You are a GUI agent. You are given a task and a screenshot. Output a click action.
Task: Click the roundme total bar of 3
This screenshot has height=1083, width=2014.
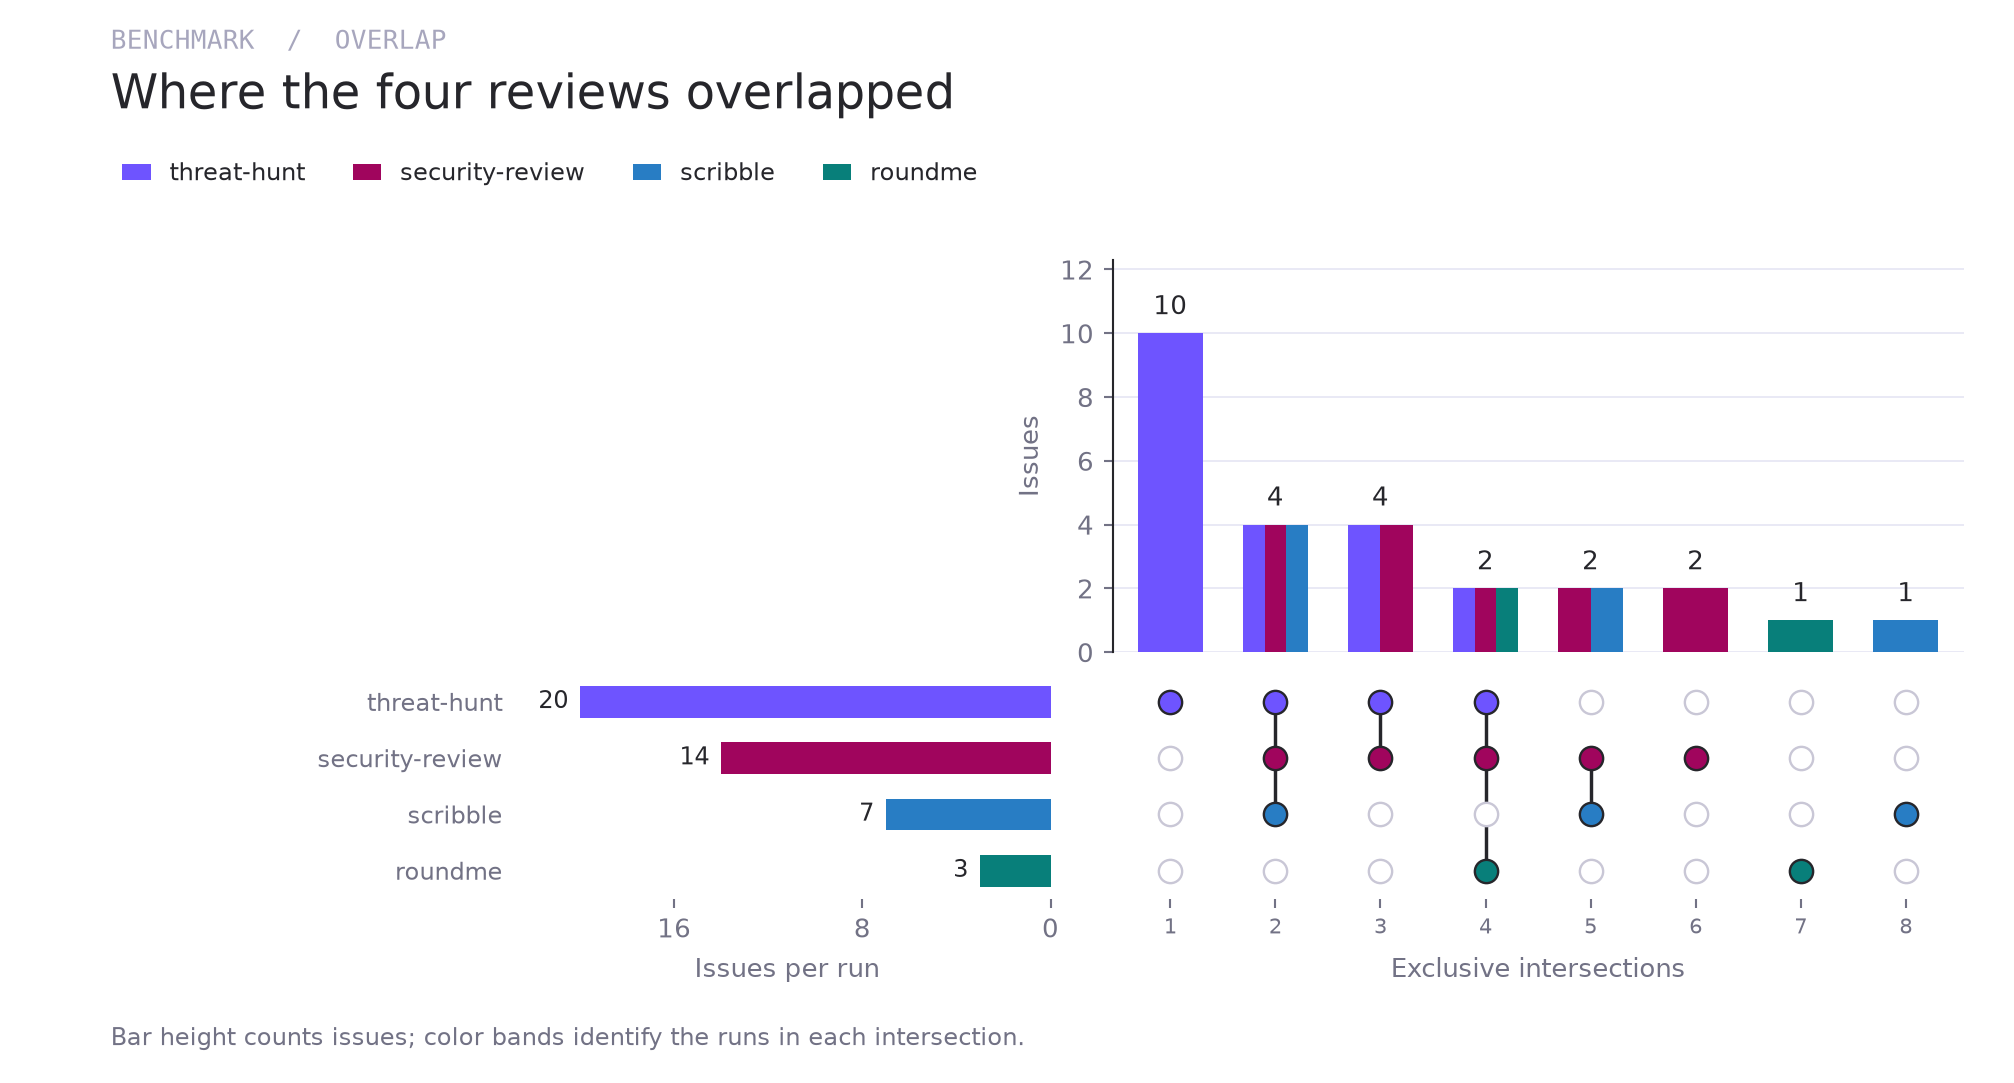(1015, 871)
